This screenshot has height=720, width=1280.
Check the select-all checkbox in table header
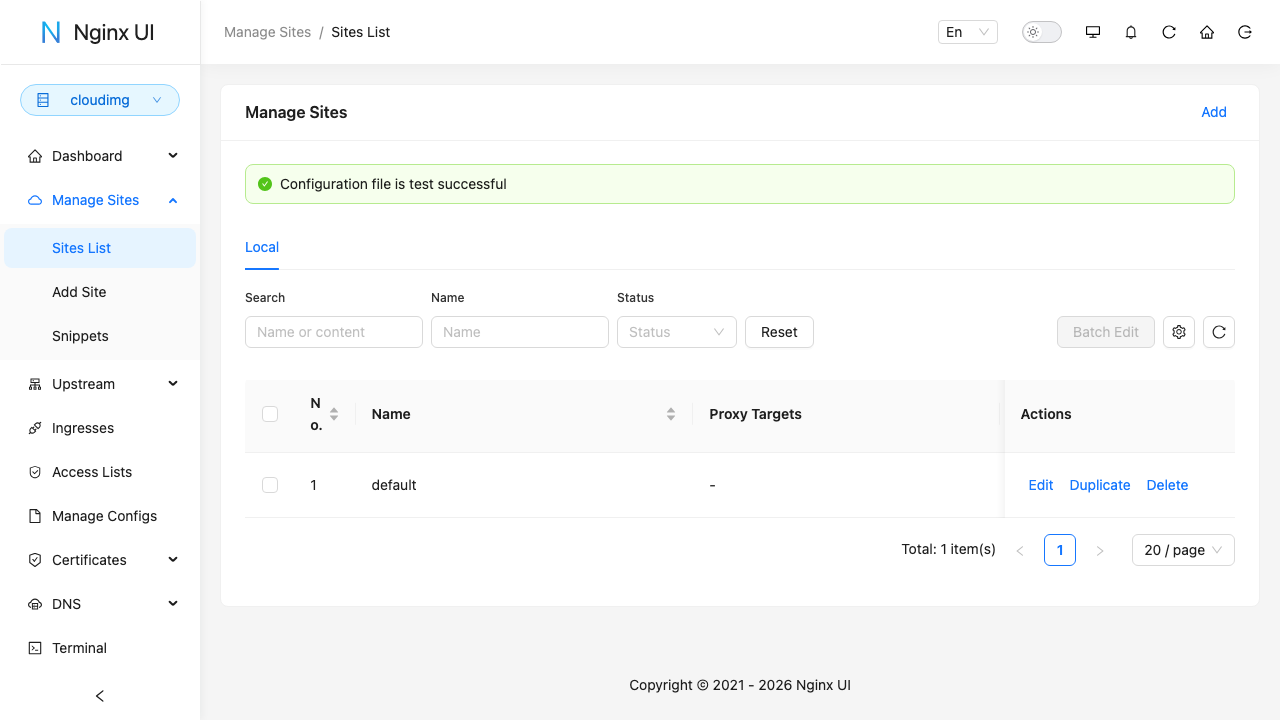point(270,414)
